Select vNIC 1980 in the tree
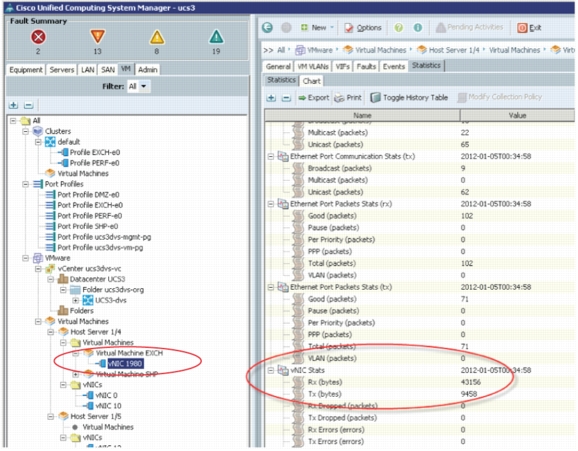Image resolution: width=578 pixels, height=451 pixels. 125,364
